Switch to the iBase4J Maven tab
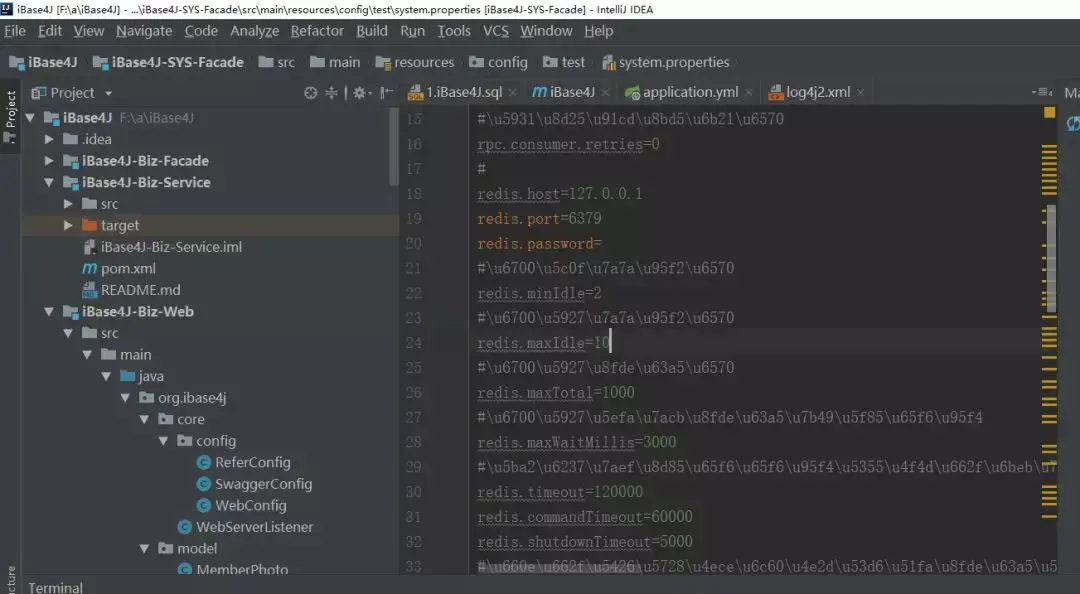1080x594 pixels. point(563,92)
